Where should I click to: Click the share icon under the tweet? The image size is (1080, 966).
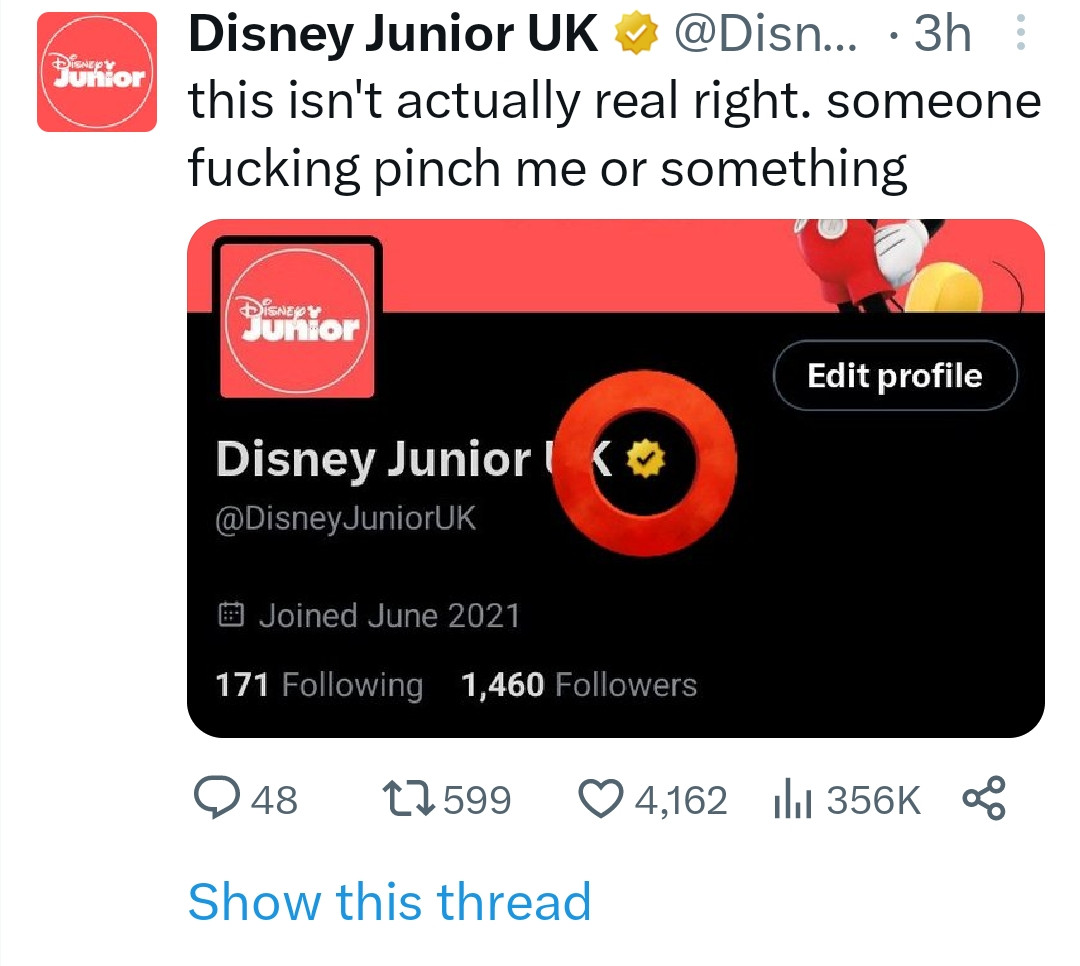pyautogui.click(x=984, y=799)
